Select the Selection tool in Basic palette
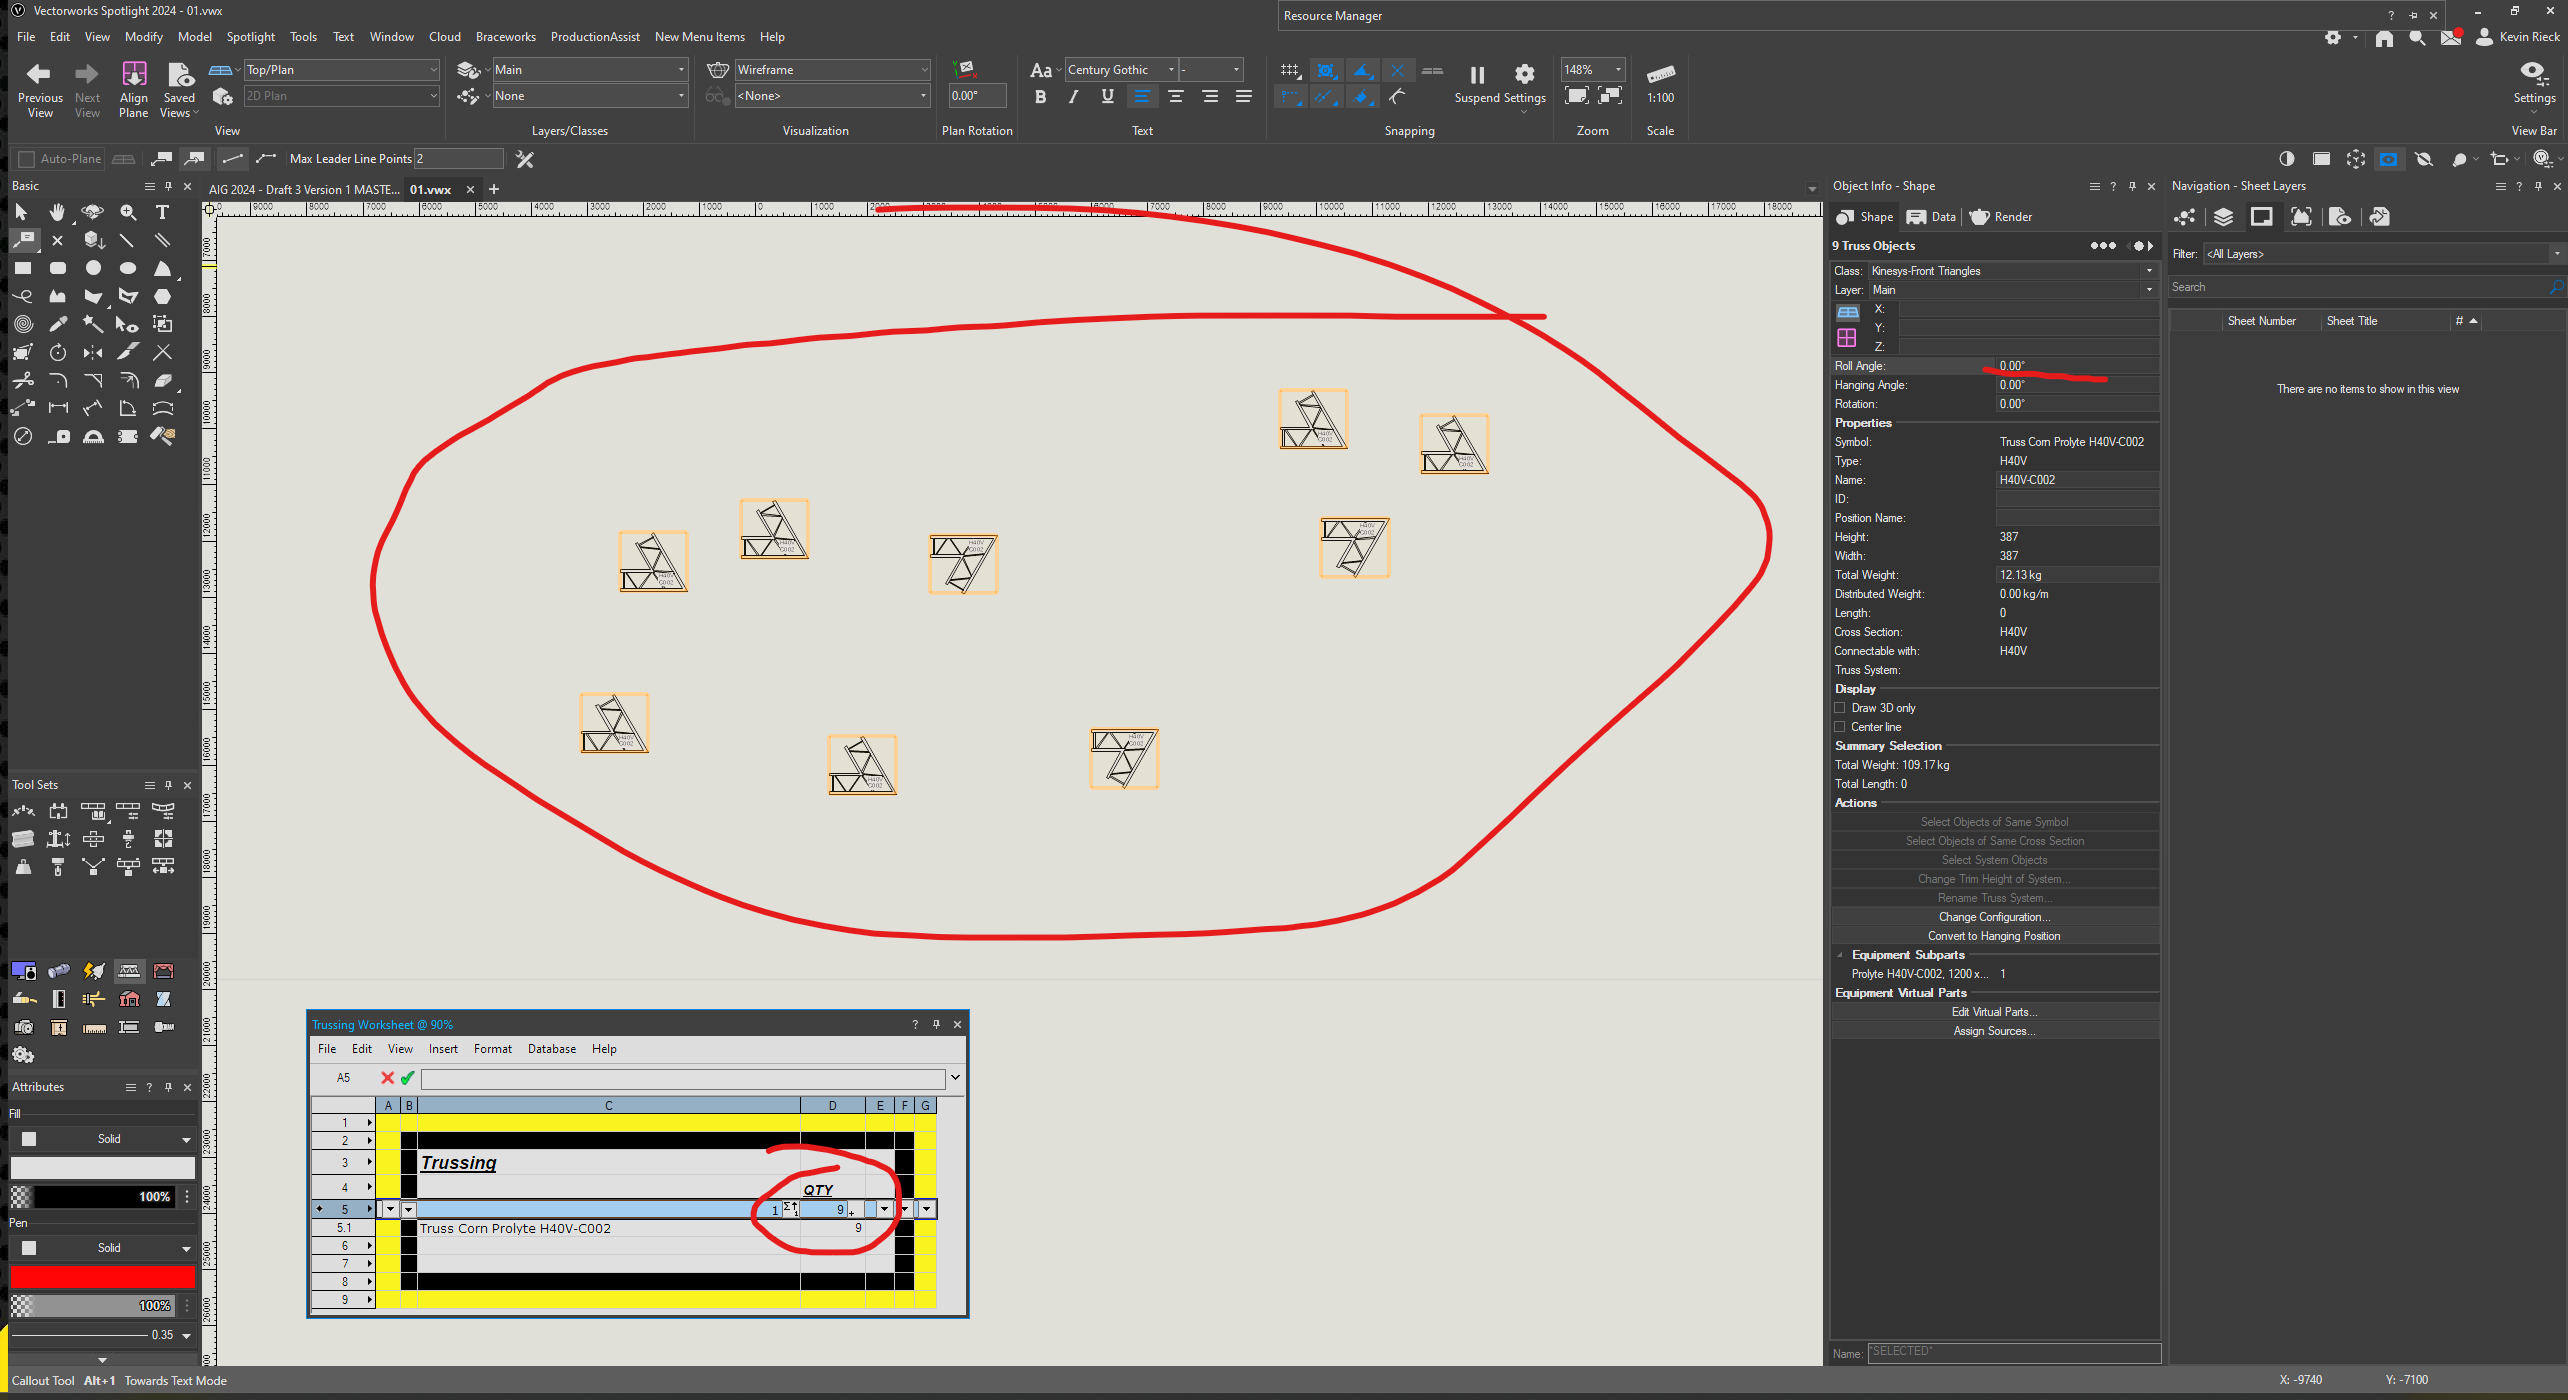 [21, 212]
